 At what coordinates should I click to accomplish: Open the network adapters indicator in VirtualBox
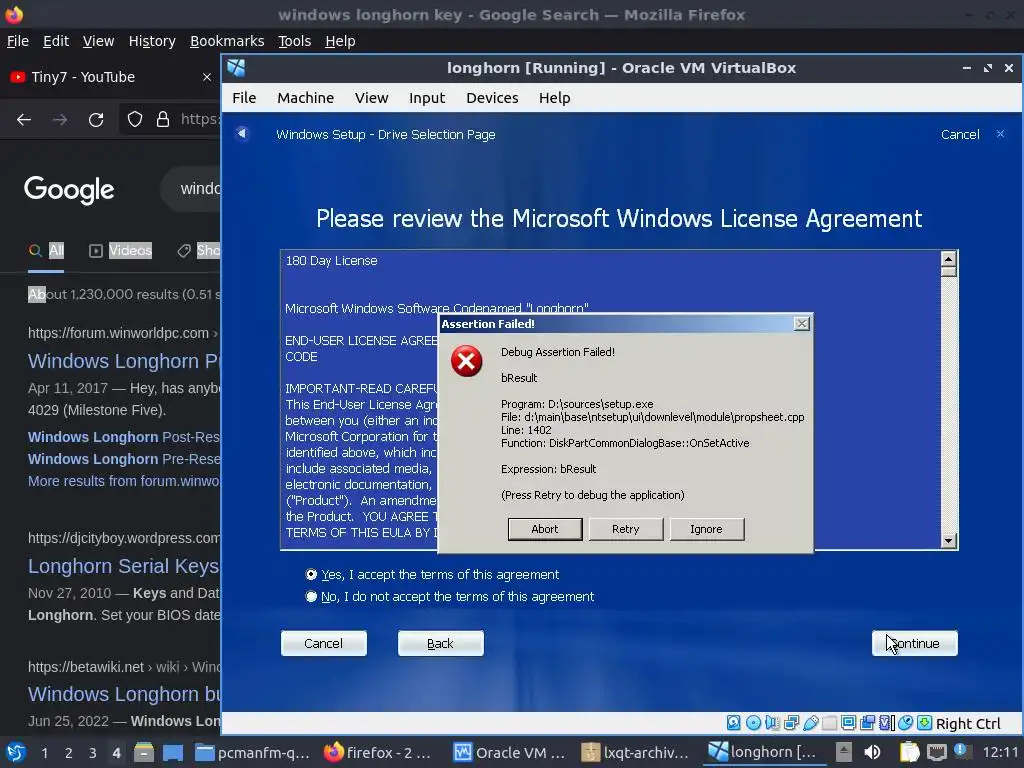click(x=792, y=723)
